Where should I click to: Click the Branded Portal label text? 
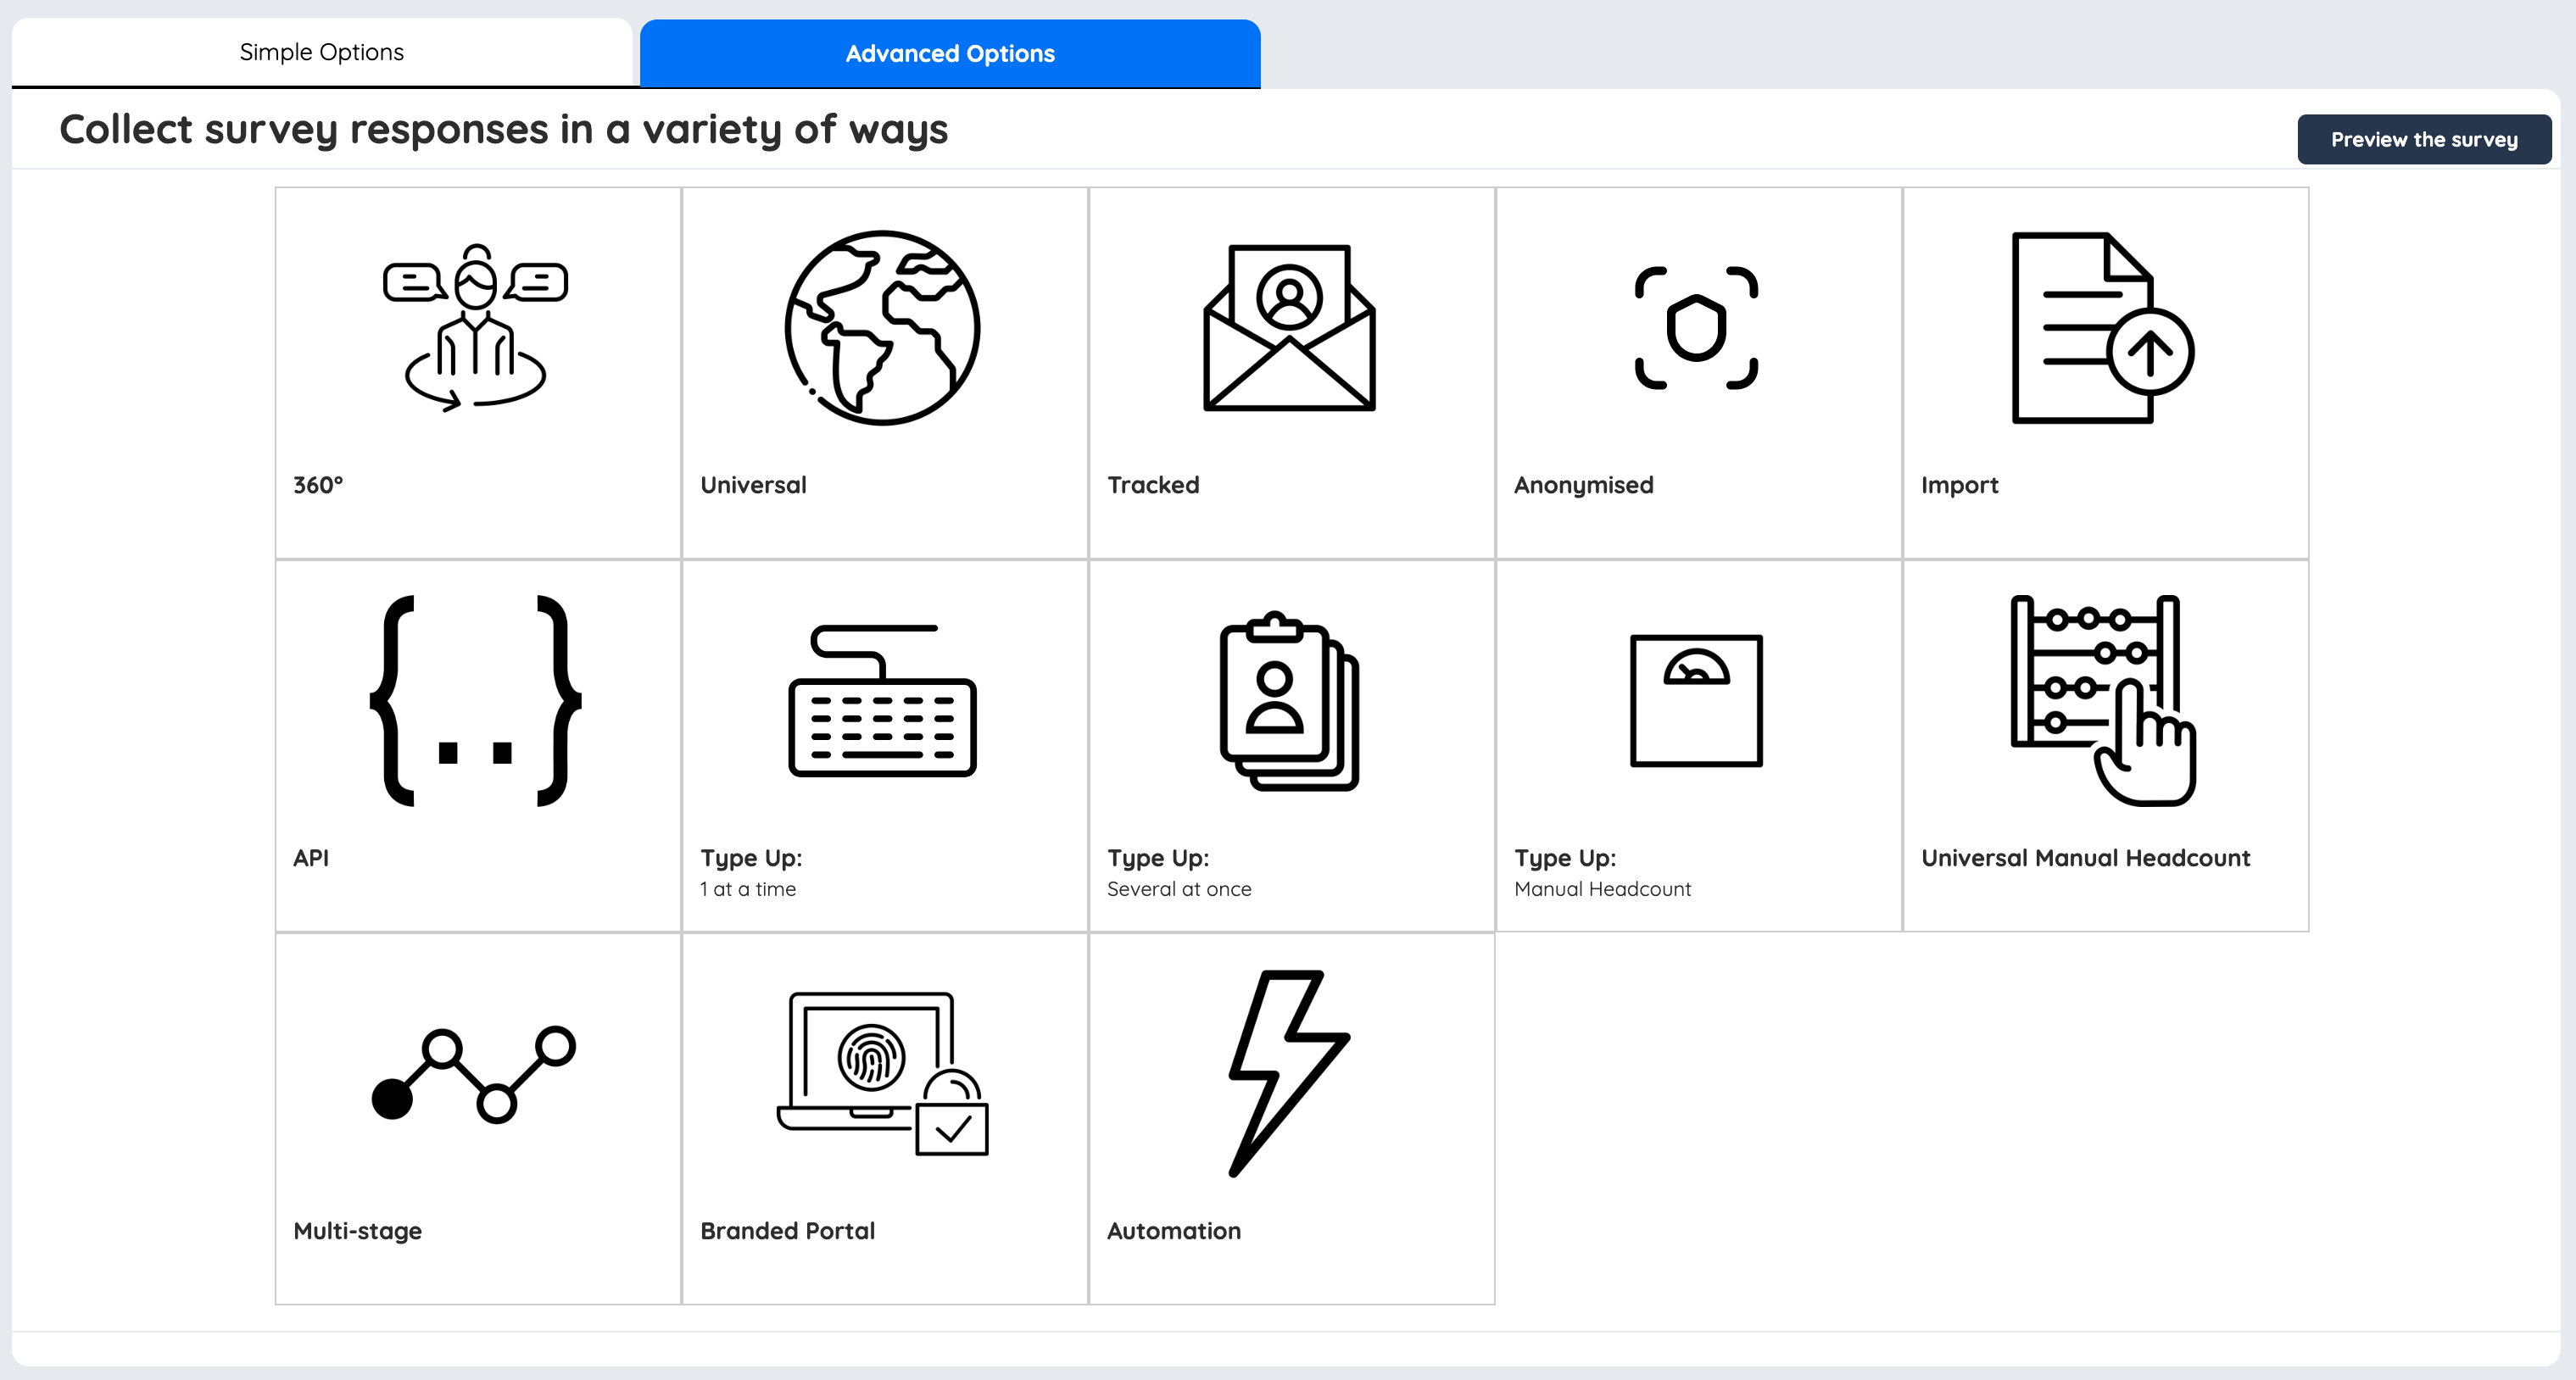[787, 1231]
